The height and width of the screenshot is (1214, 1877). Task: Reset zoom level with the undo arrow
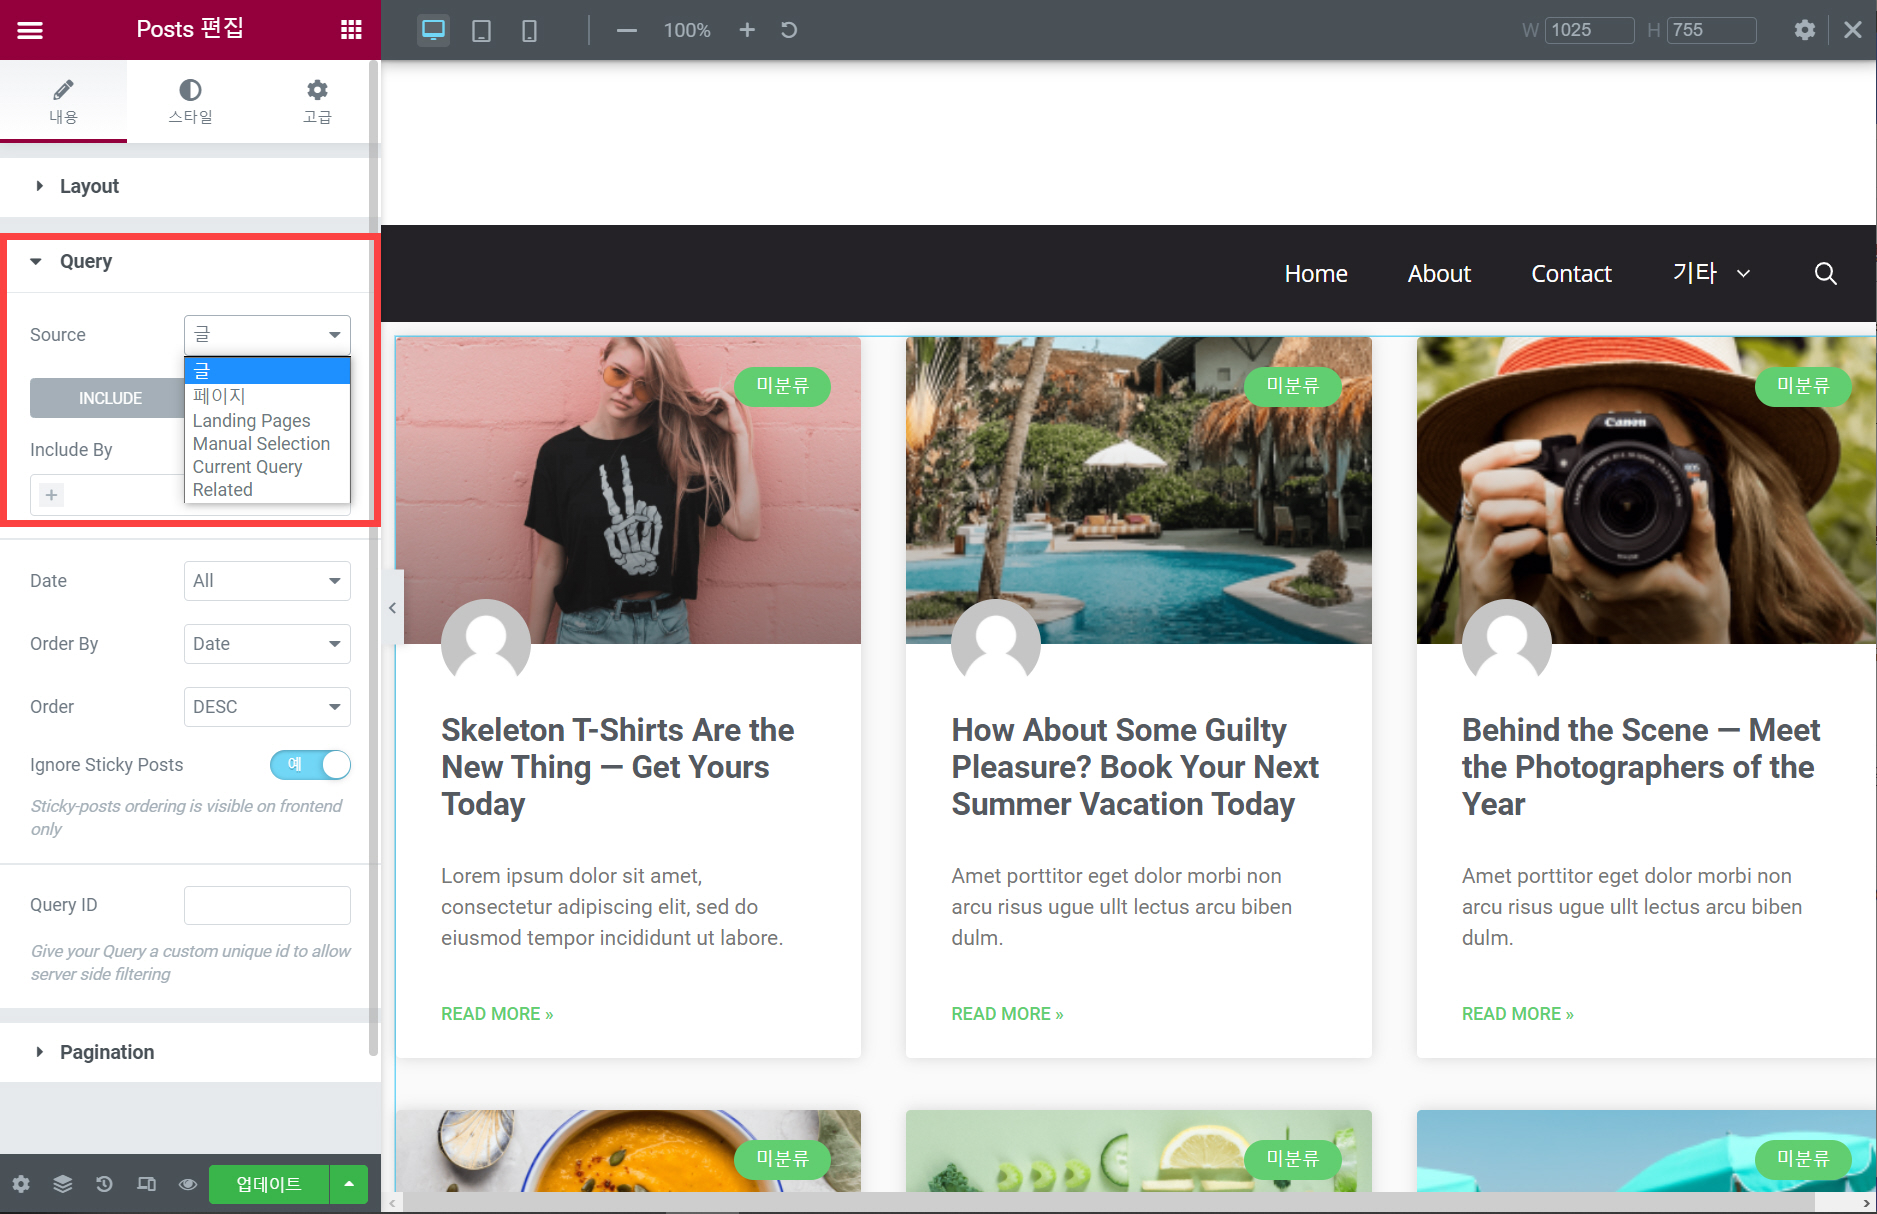click(789, 30)
